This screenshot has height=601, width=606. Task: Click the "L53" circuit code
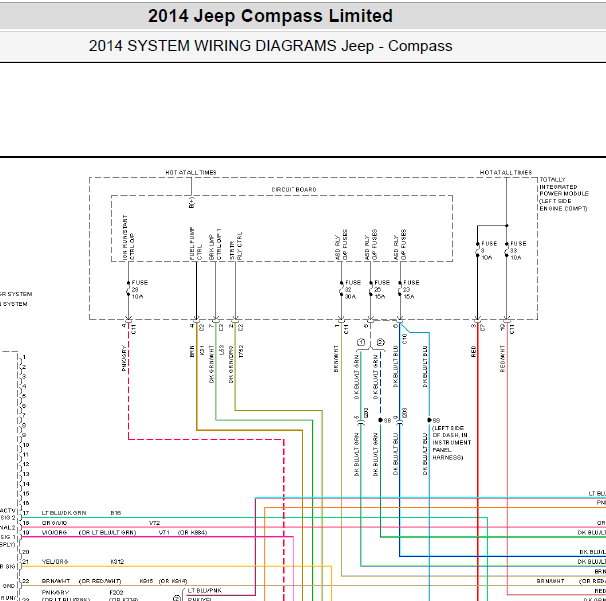point(221,350)
